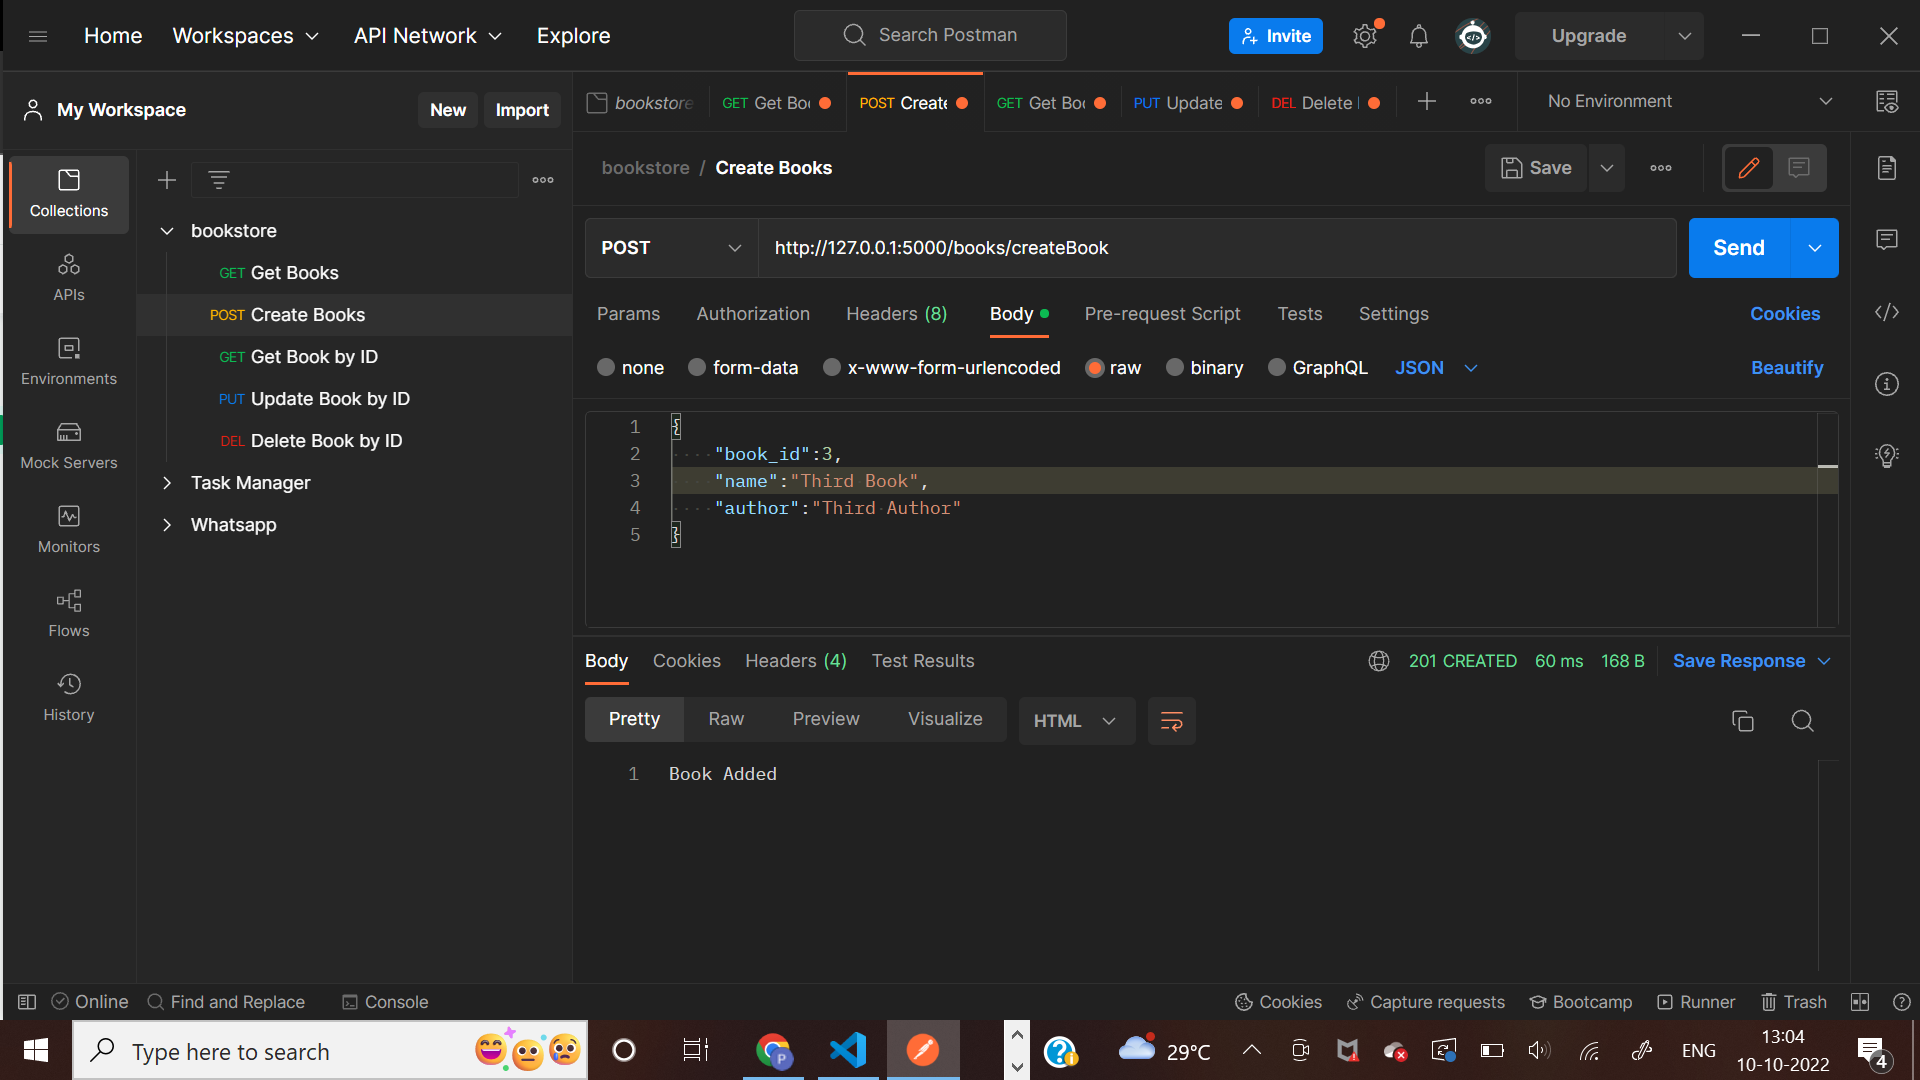
Task: Open the History panel in the sidebar
Action: tap(68, 697)
